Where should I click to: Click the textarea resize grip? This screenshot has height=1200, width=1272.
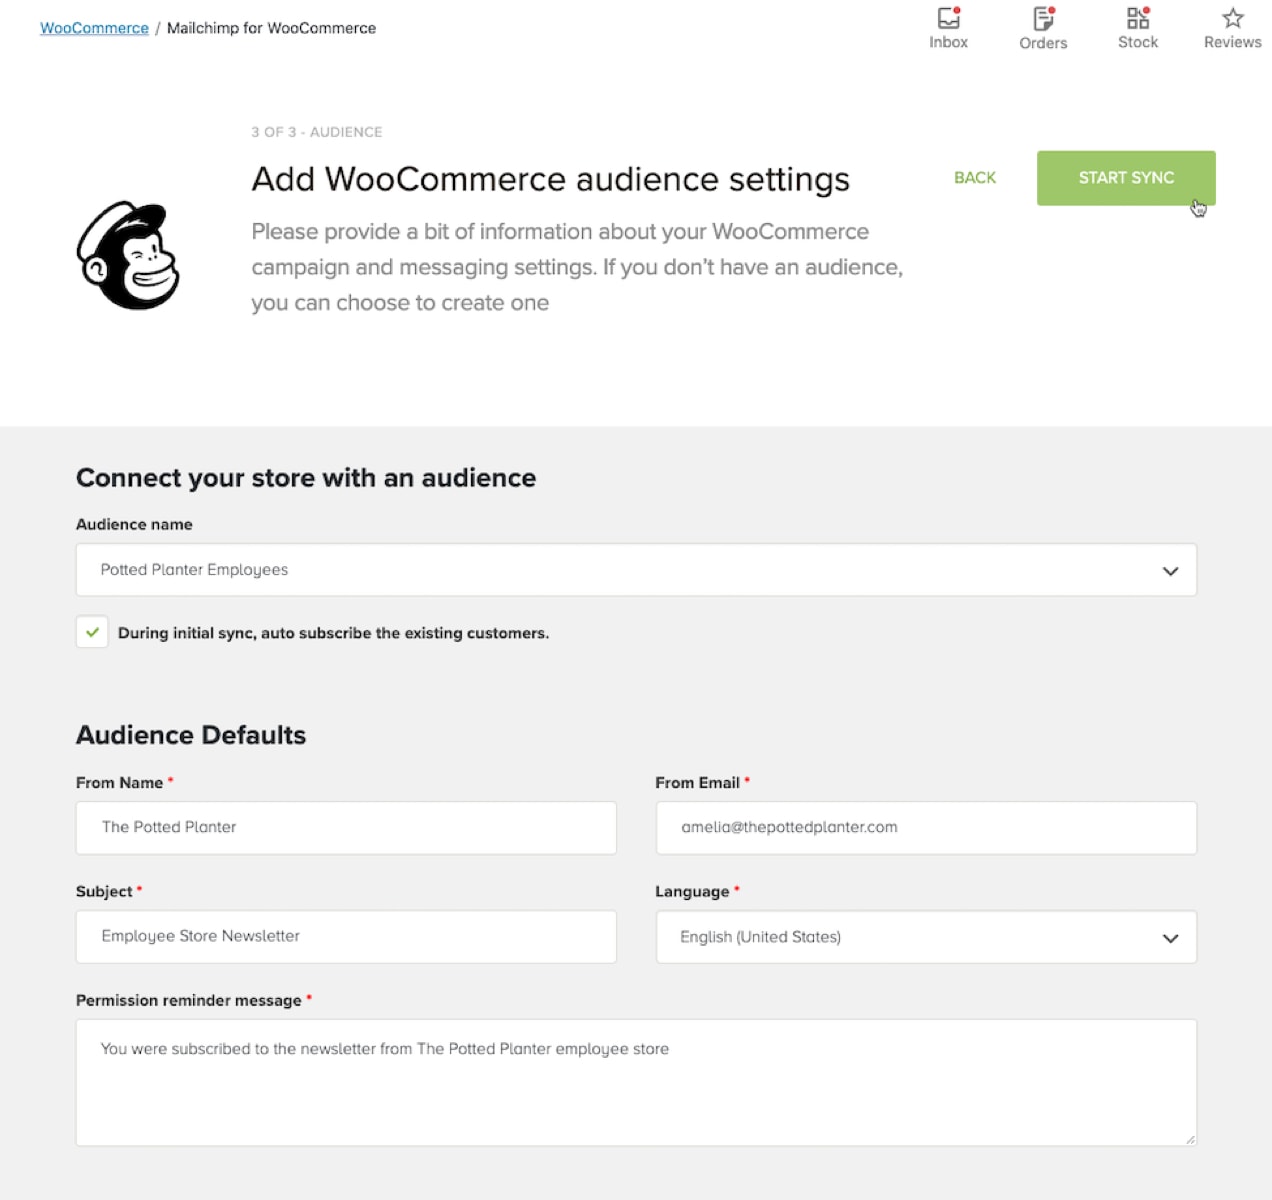tap(1191, 1139)
